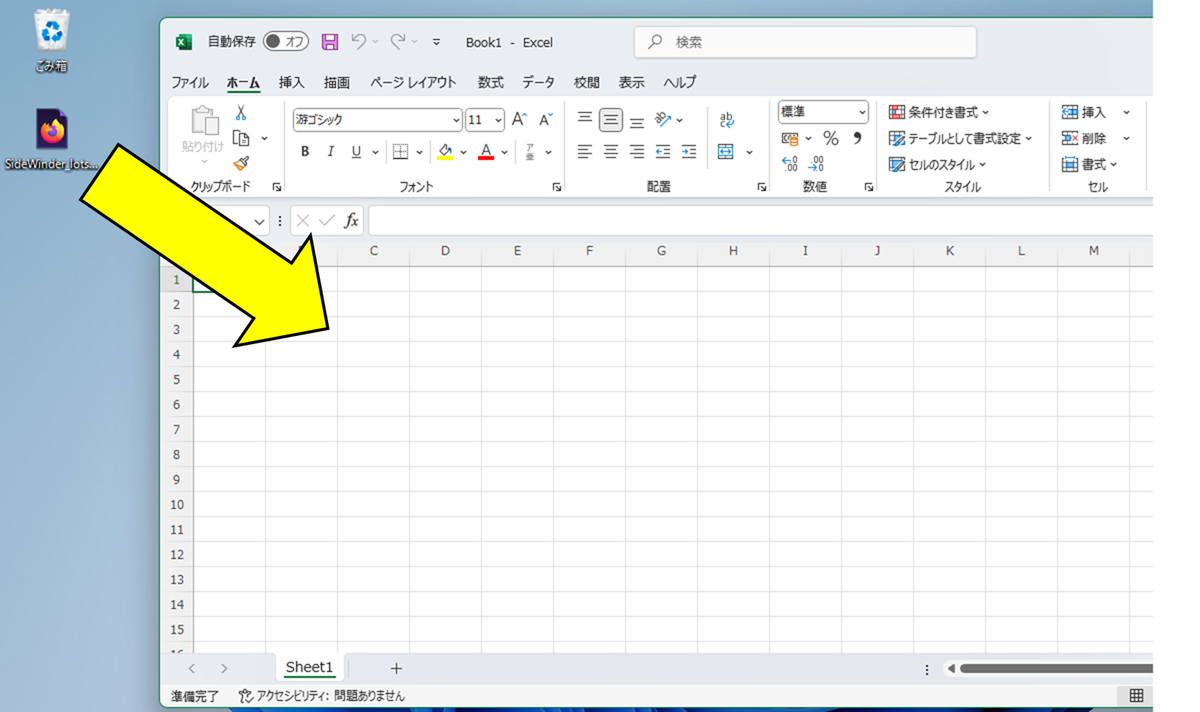1200x712 pixels.
Task: Click the Increase Font Size icon
Action: pyautogui.click(x=519, y=120)
